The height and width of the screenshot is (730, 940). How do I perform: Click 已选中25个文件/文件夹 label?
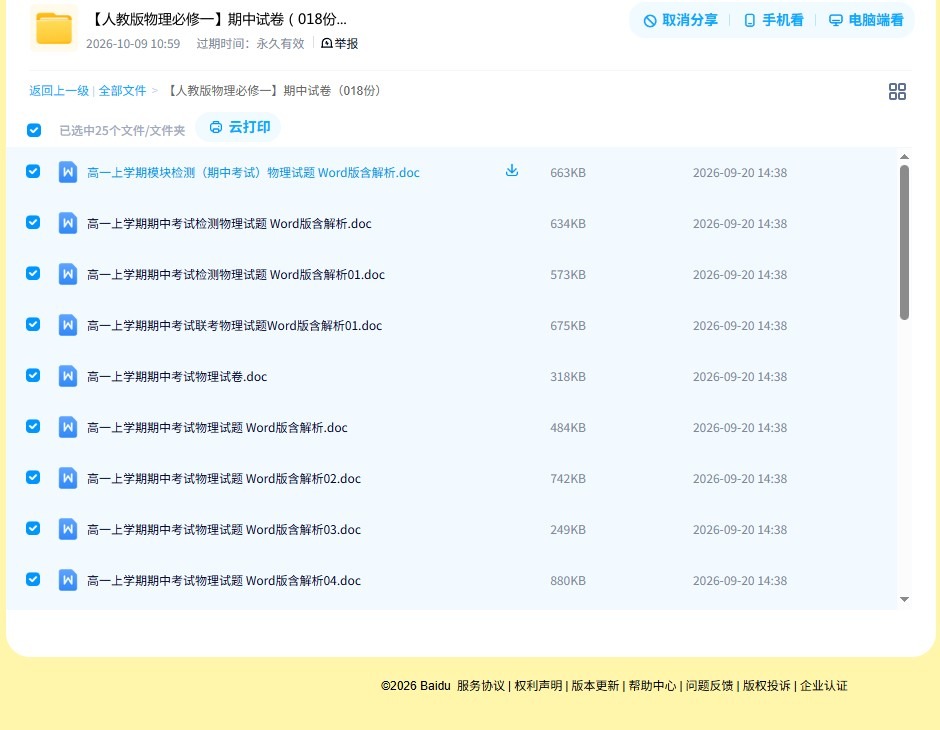(122, 131)
